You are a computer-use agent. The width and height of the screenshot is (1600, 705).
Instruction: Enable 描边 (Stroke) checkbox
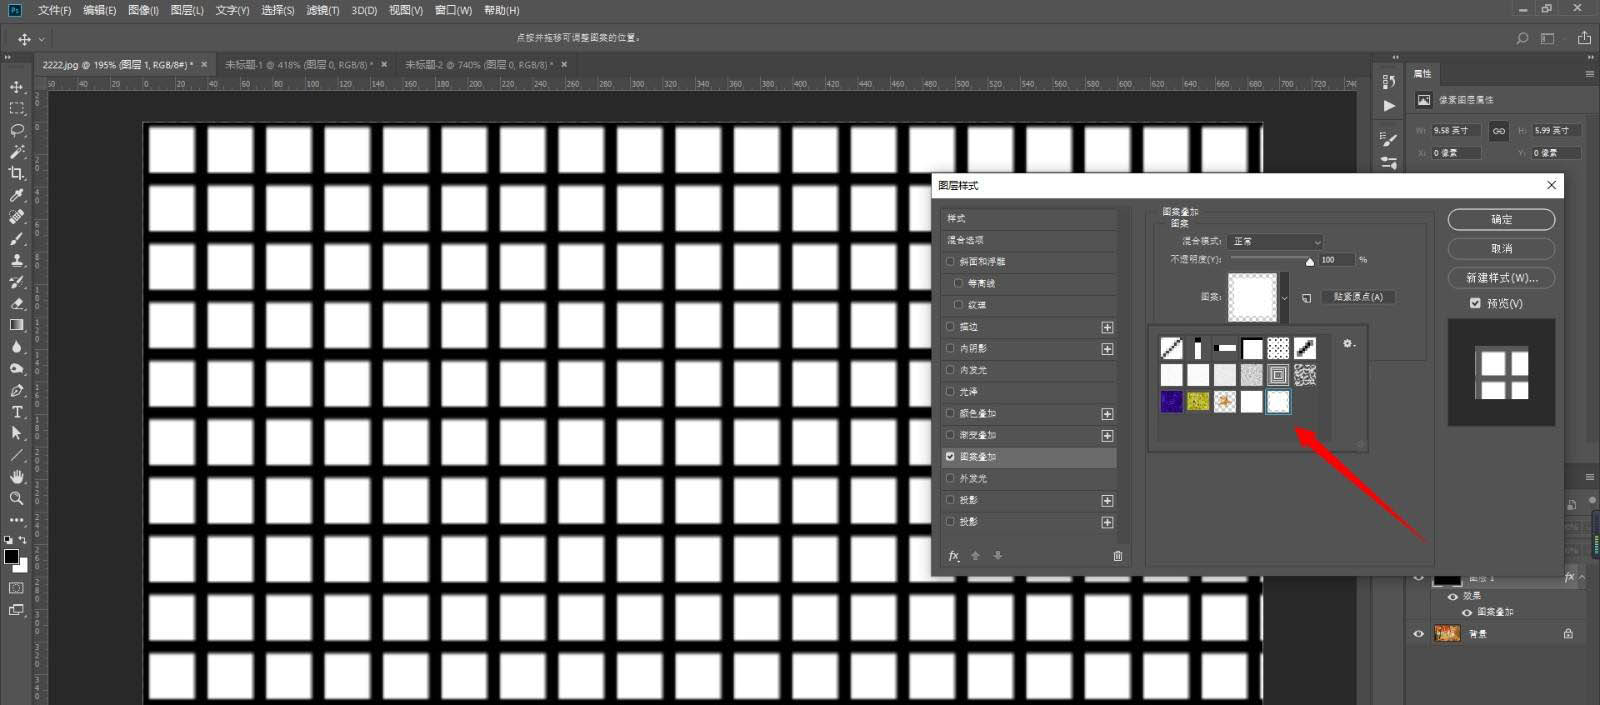(950, 327)
